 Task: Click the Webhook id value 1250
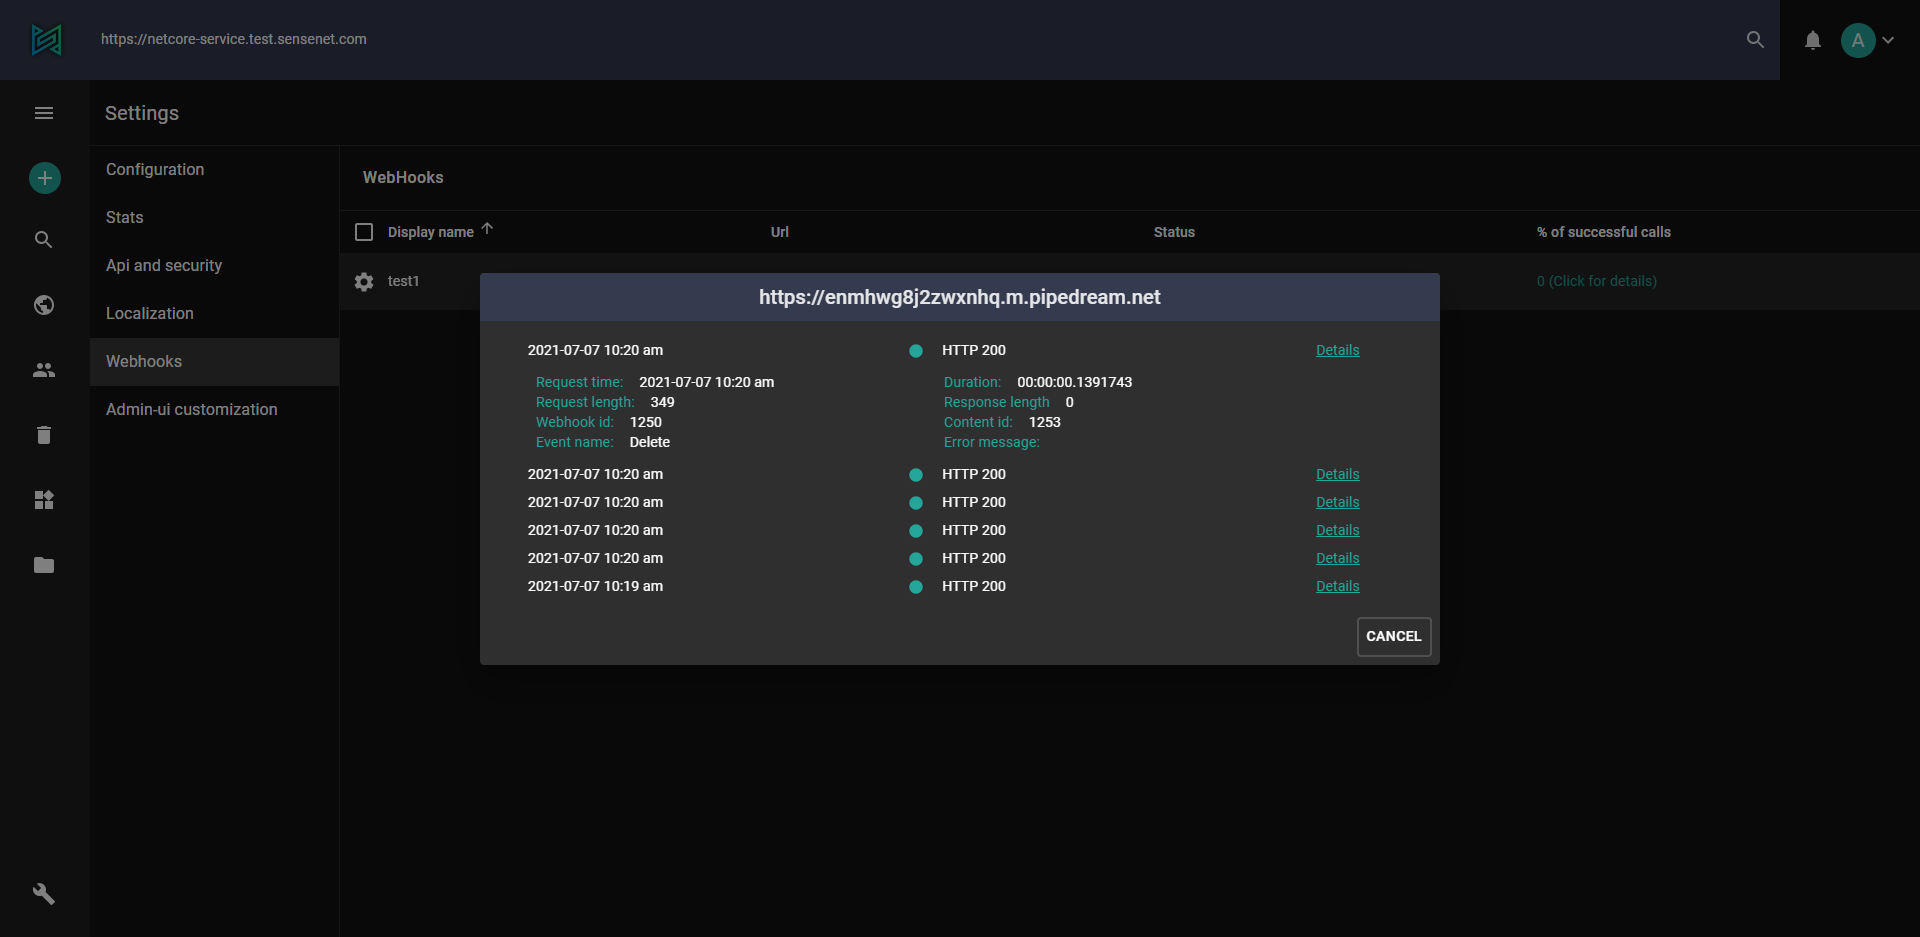pos(646,422)
